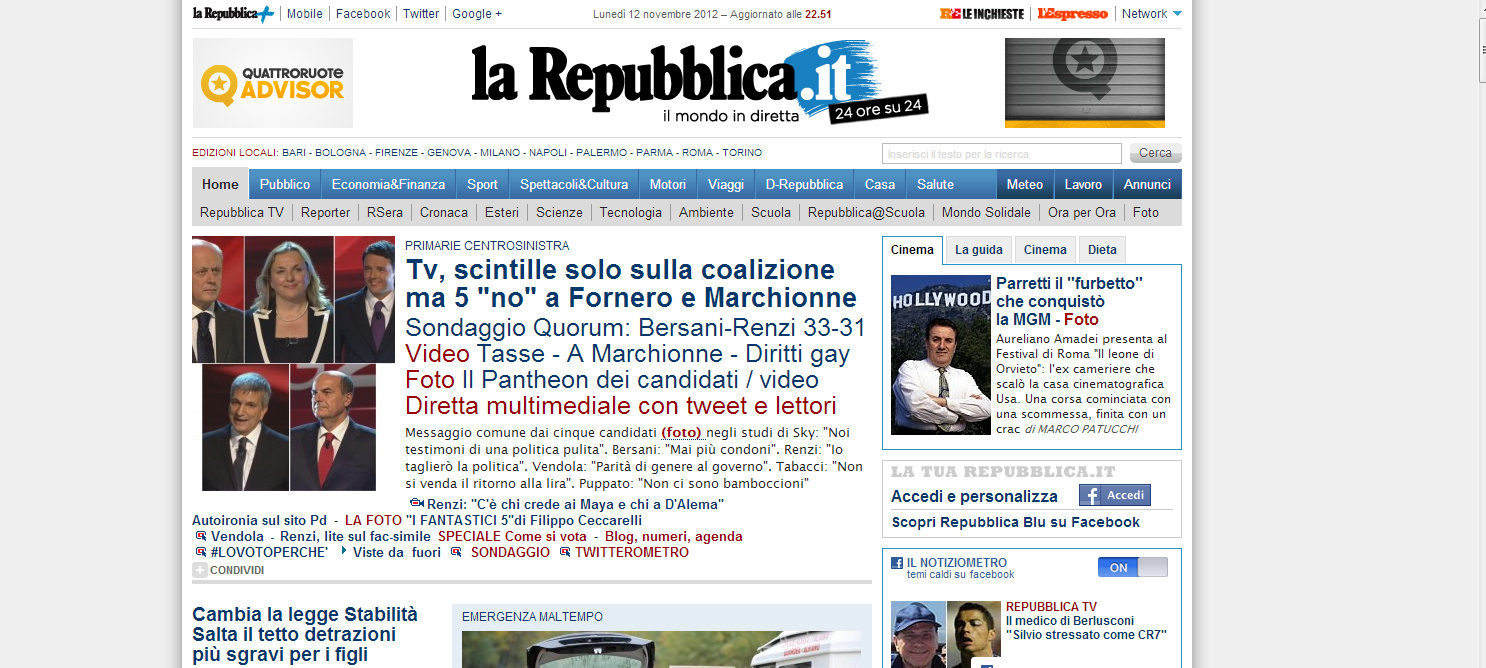This screenshot has height=668, width=1486.
Task: Open Scopri Repubblica Blu su Facebook
Action: click(x=1016, y=522)
